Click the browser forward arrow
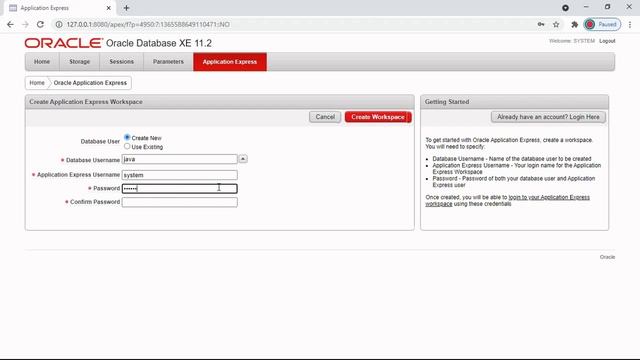640x360 pixels. click(25, 24)
